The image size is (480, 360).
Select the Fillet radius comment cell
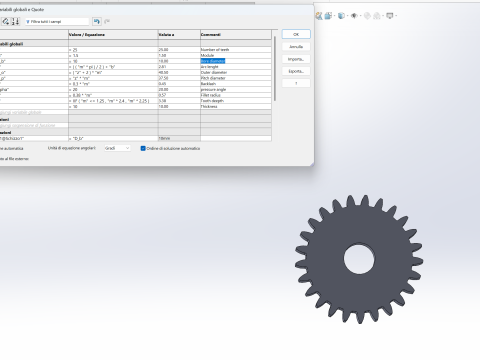(x=236, y=95)
